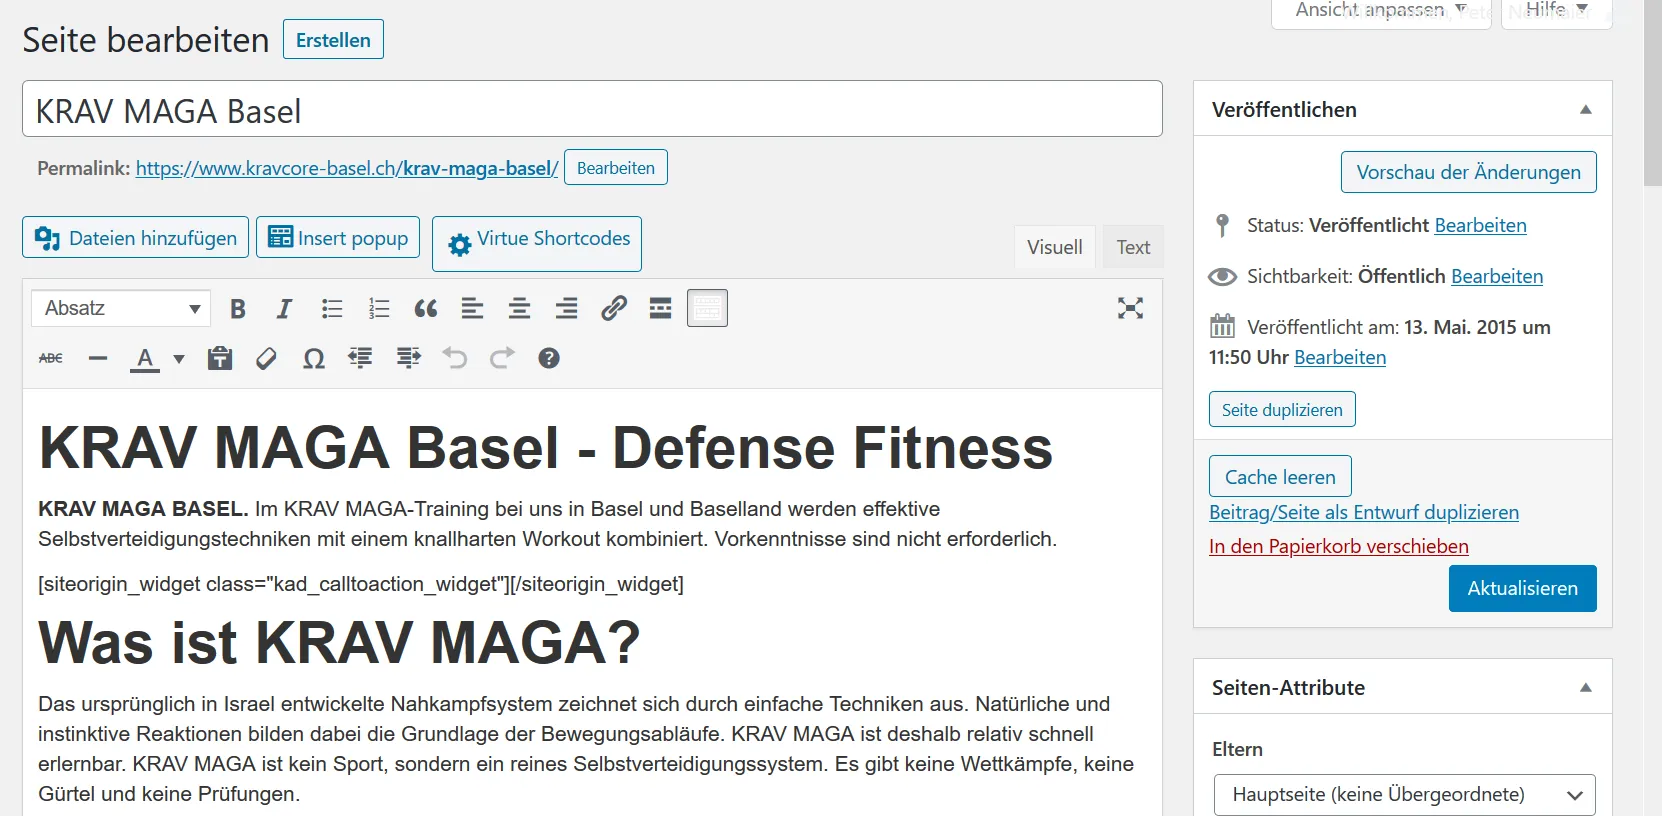Viewport: 1662px width, 816px height.
Task: Paste as plain text
Action: (x=220, y=358)
